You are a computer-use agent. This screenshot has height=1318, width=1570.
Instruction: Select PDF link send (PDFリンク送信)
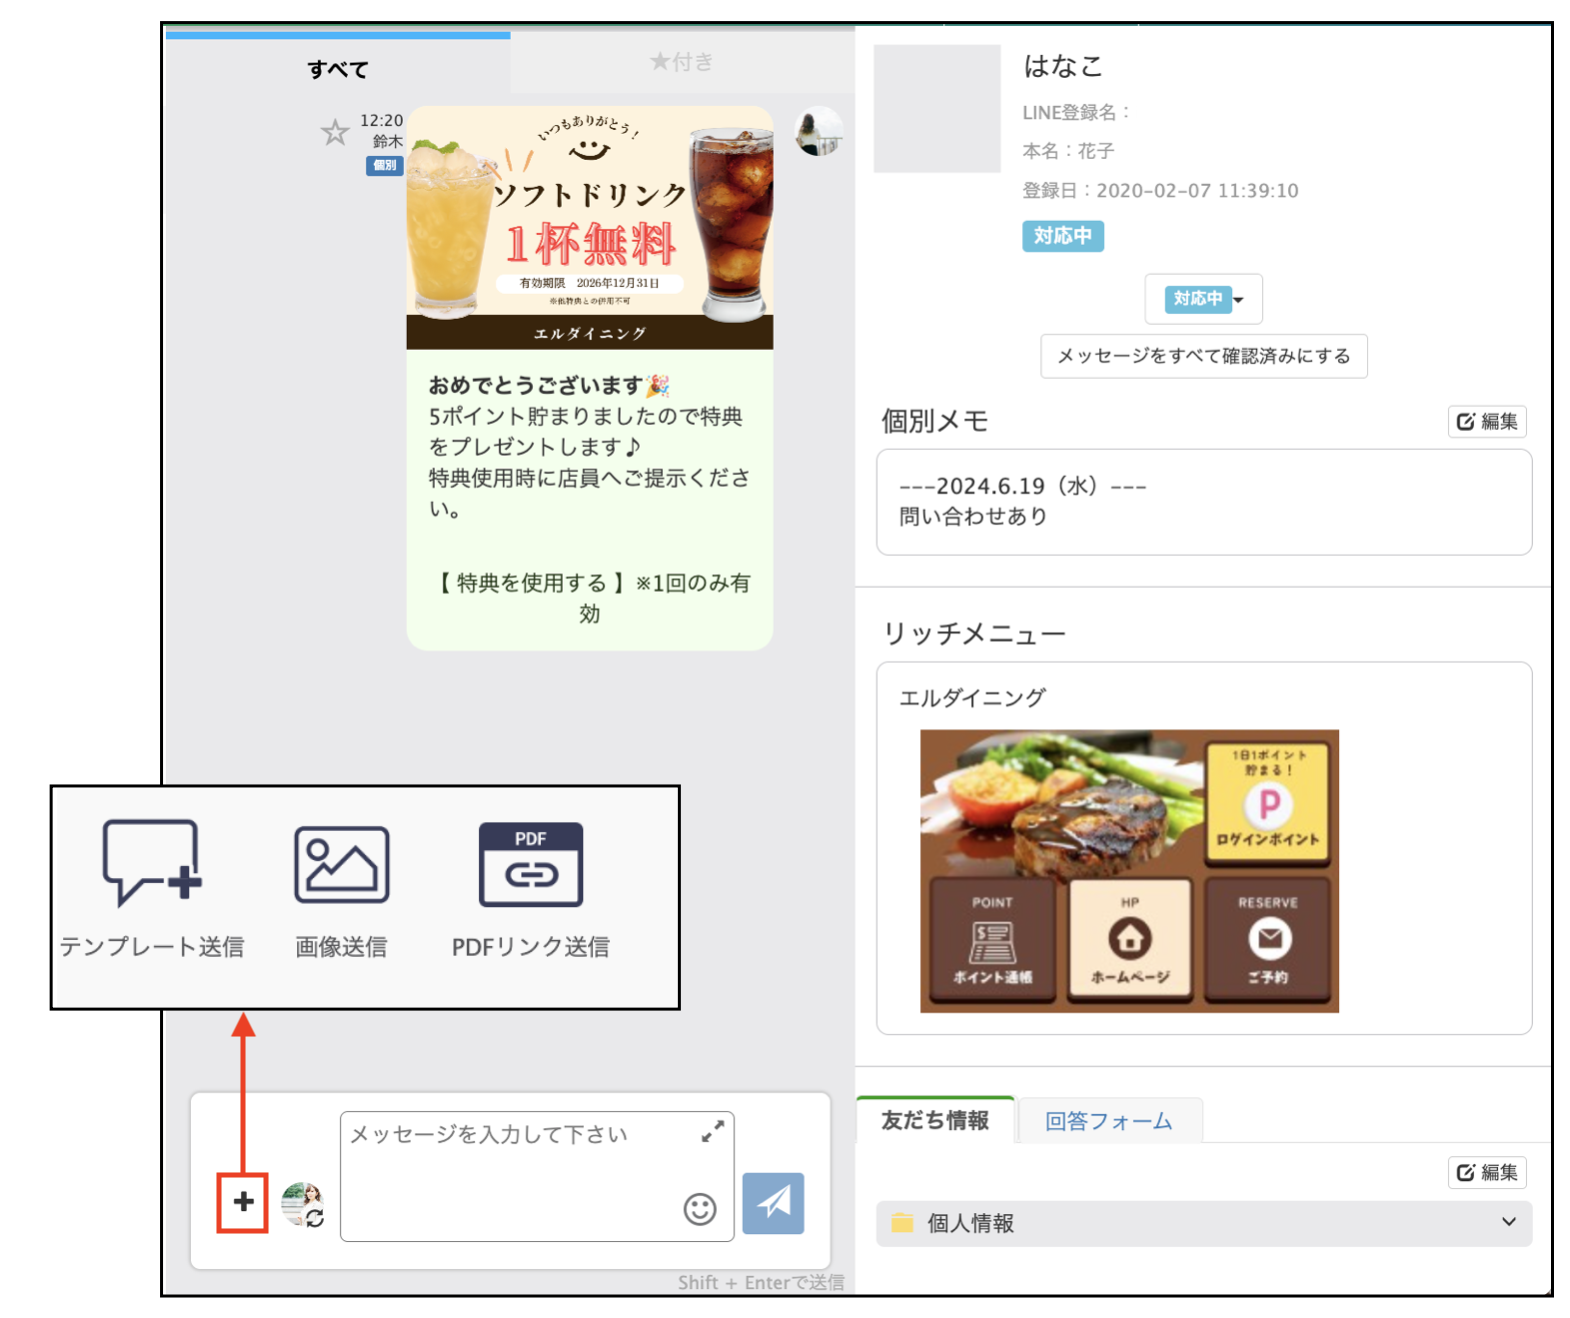pyautogui.click(x=531, y=888)
